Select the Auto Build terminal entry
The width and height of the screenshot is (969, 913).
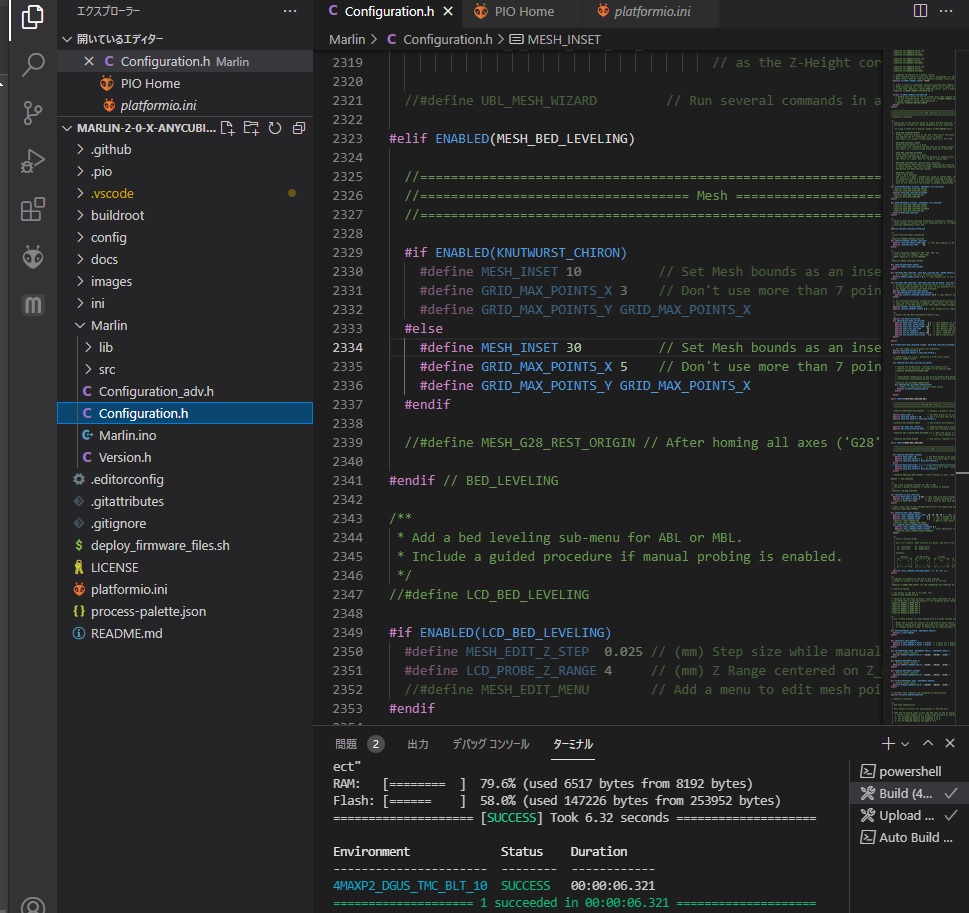(x=909, y=837)
